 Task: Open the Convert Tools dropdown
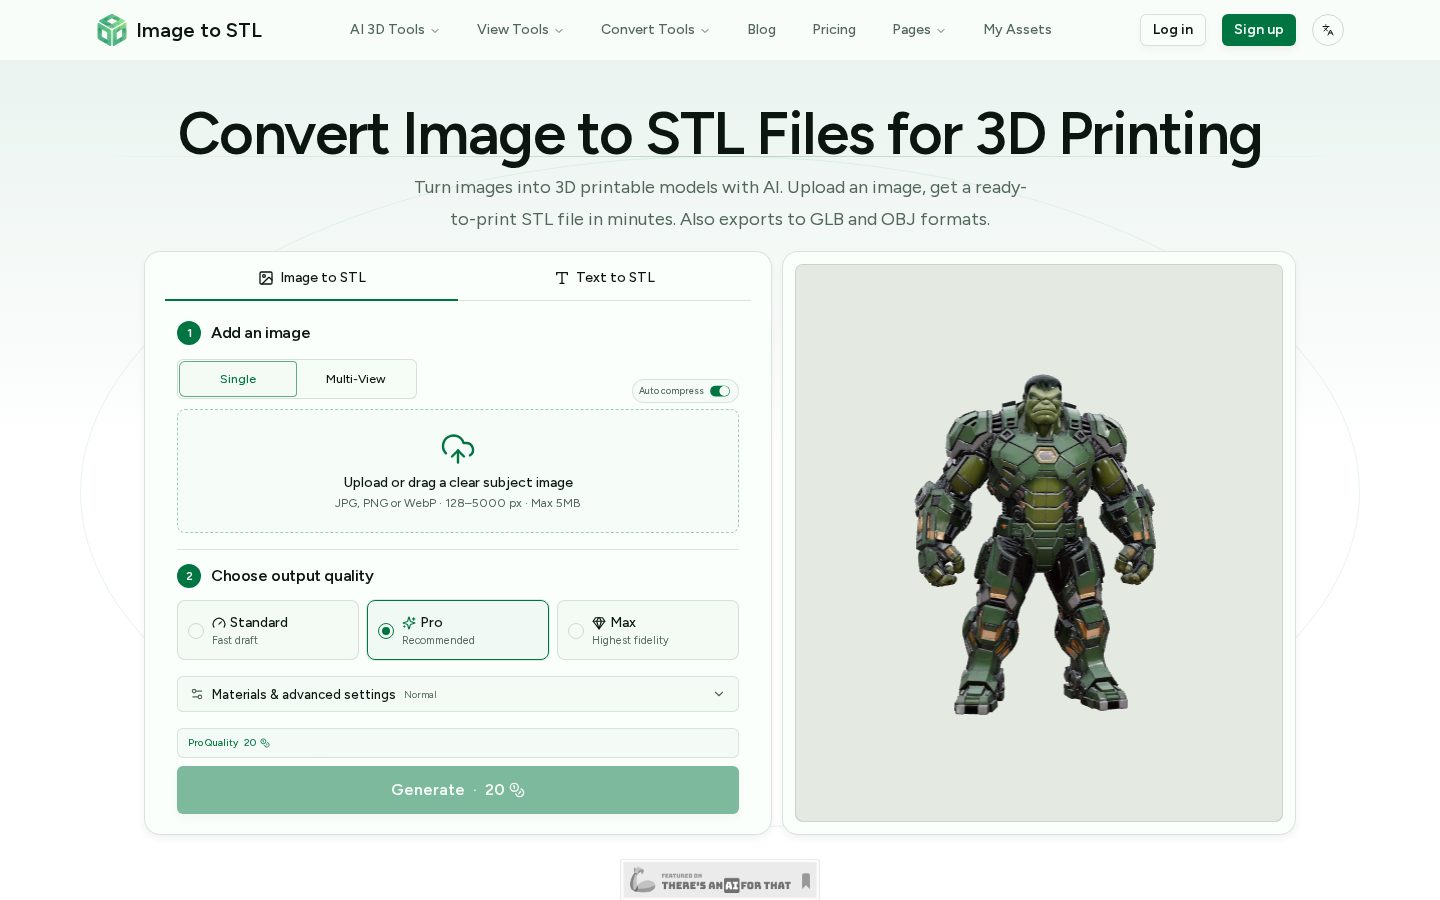(655, 30)
